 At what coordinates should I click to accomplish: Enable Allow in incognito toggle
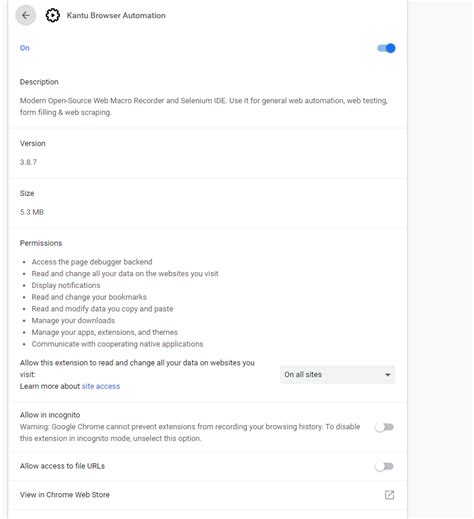[384, 427]
